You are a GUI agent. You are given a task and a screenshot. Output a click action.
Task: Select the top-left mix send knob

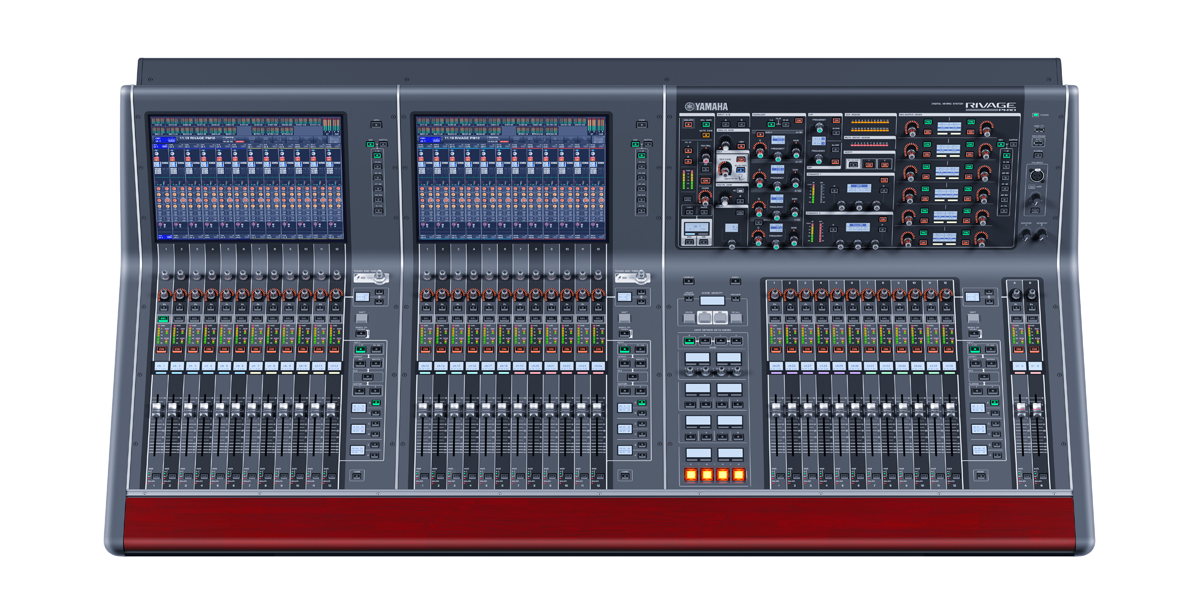click(x=912, y=129)
